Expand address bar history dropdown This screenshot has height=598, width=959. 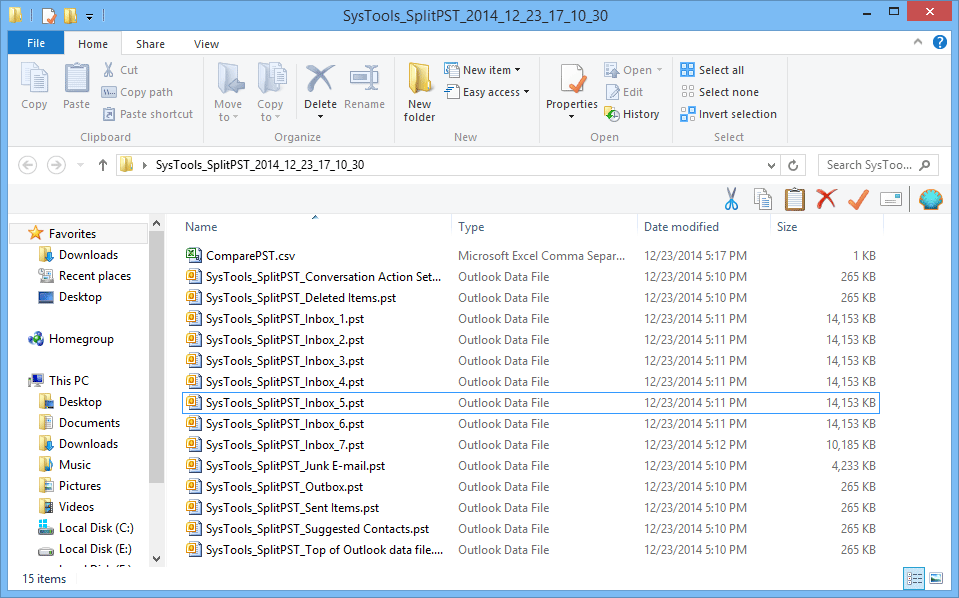tap(771, 165)
